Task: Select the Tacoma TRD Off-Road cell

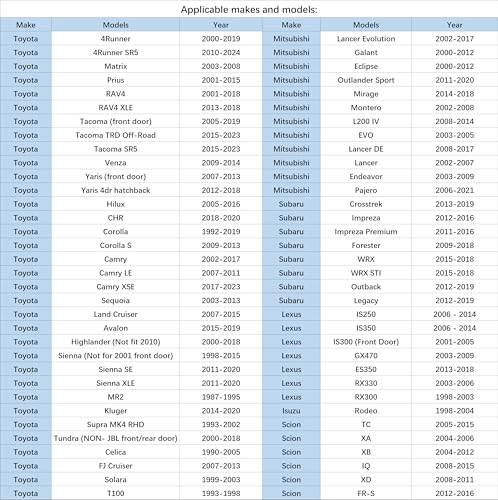Action: point(115,135)
